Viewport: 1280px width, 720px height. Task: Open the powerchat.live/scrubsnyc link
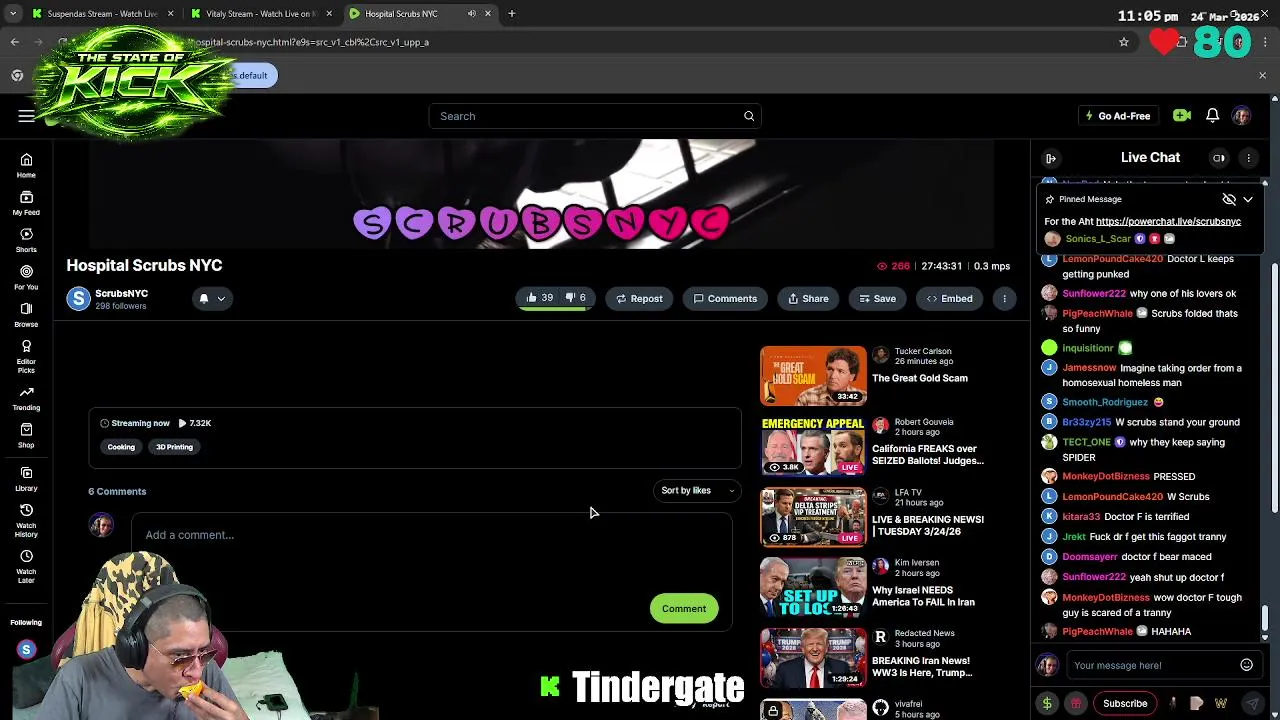[x=1168, y=221]
